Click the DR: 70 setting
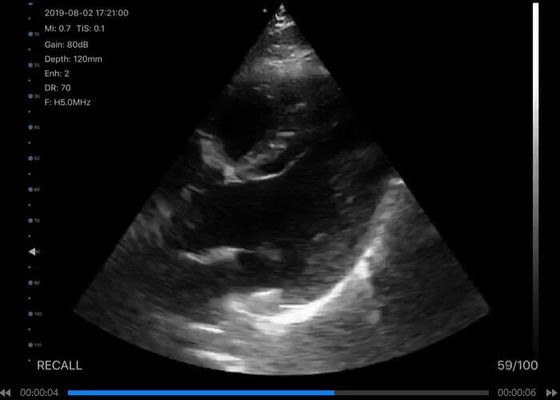 [x=58, y=88]
